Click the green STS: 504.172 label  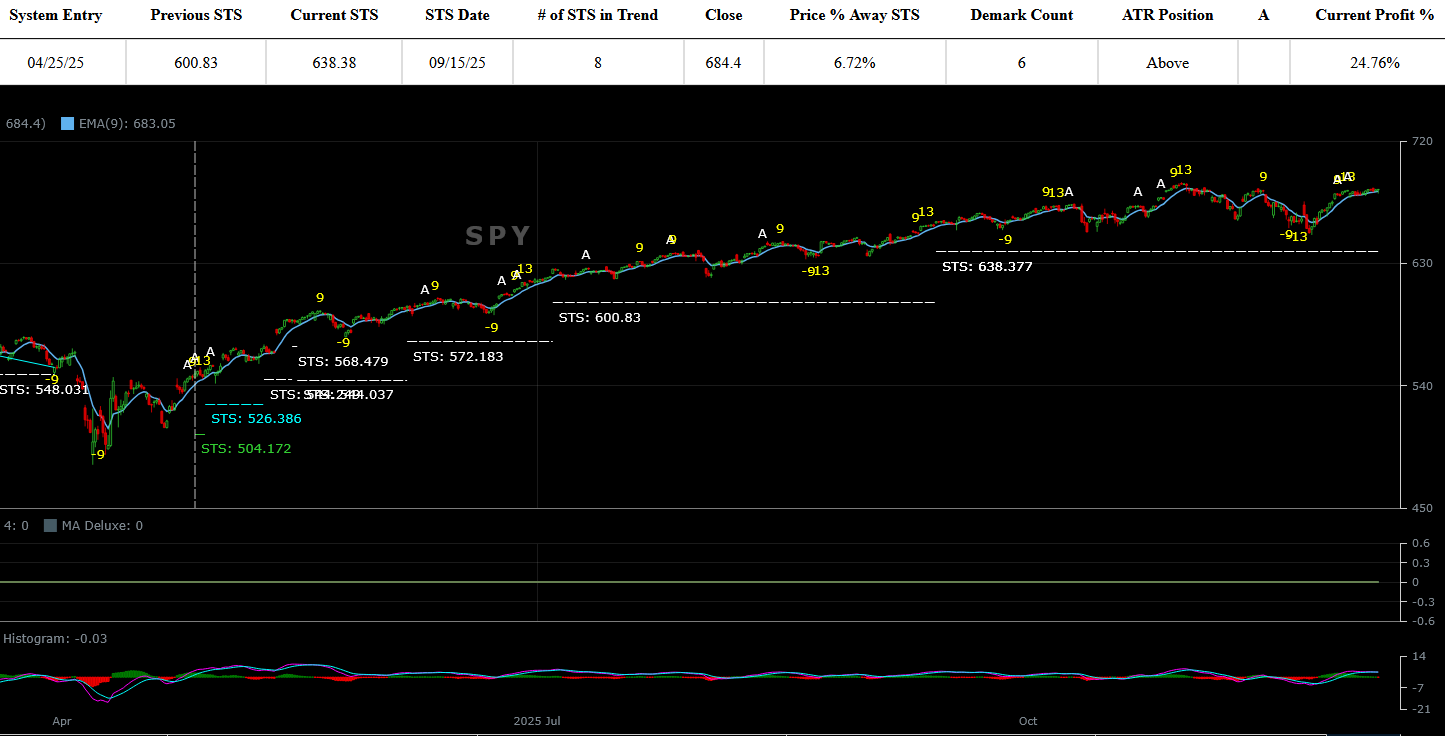pyautogui.click(x=246, y=449)
